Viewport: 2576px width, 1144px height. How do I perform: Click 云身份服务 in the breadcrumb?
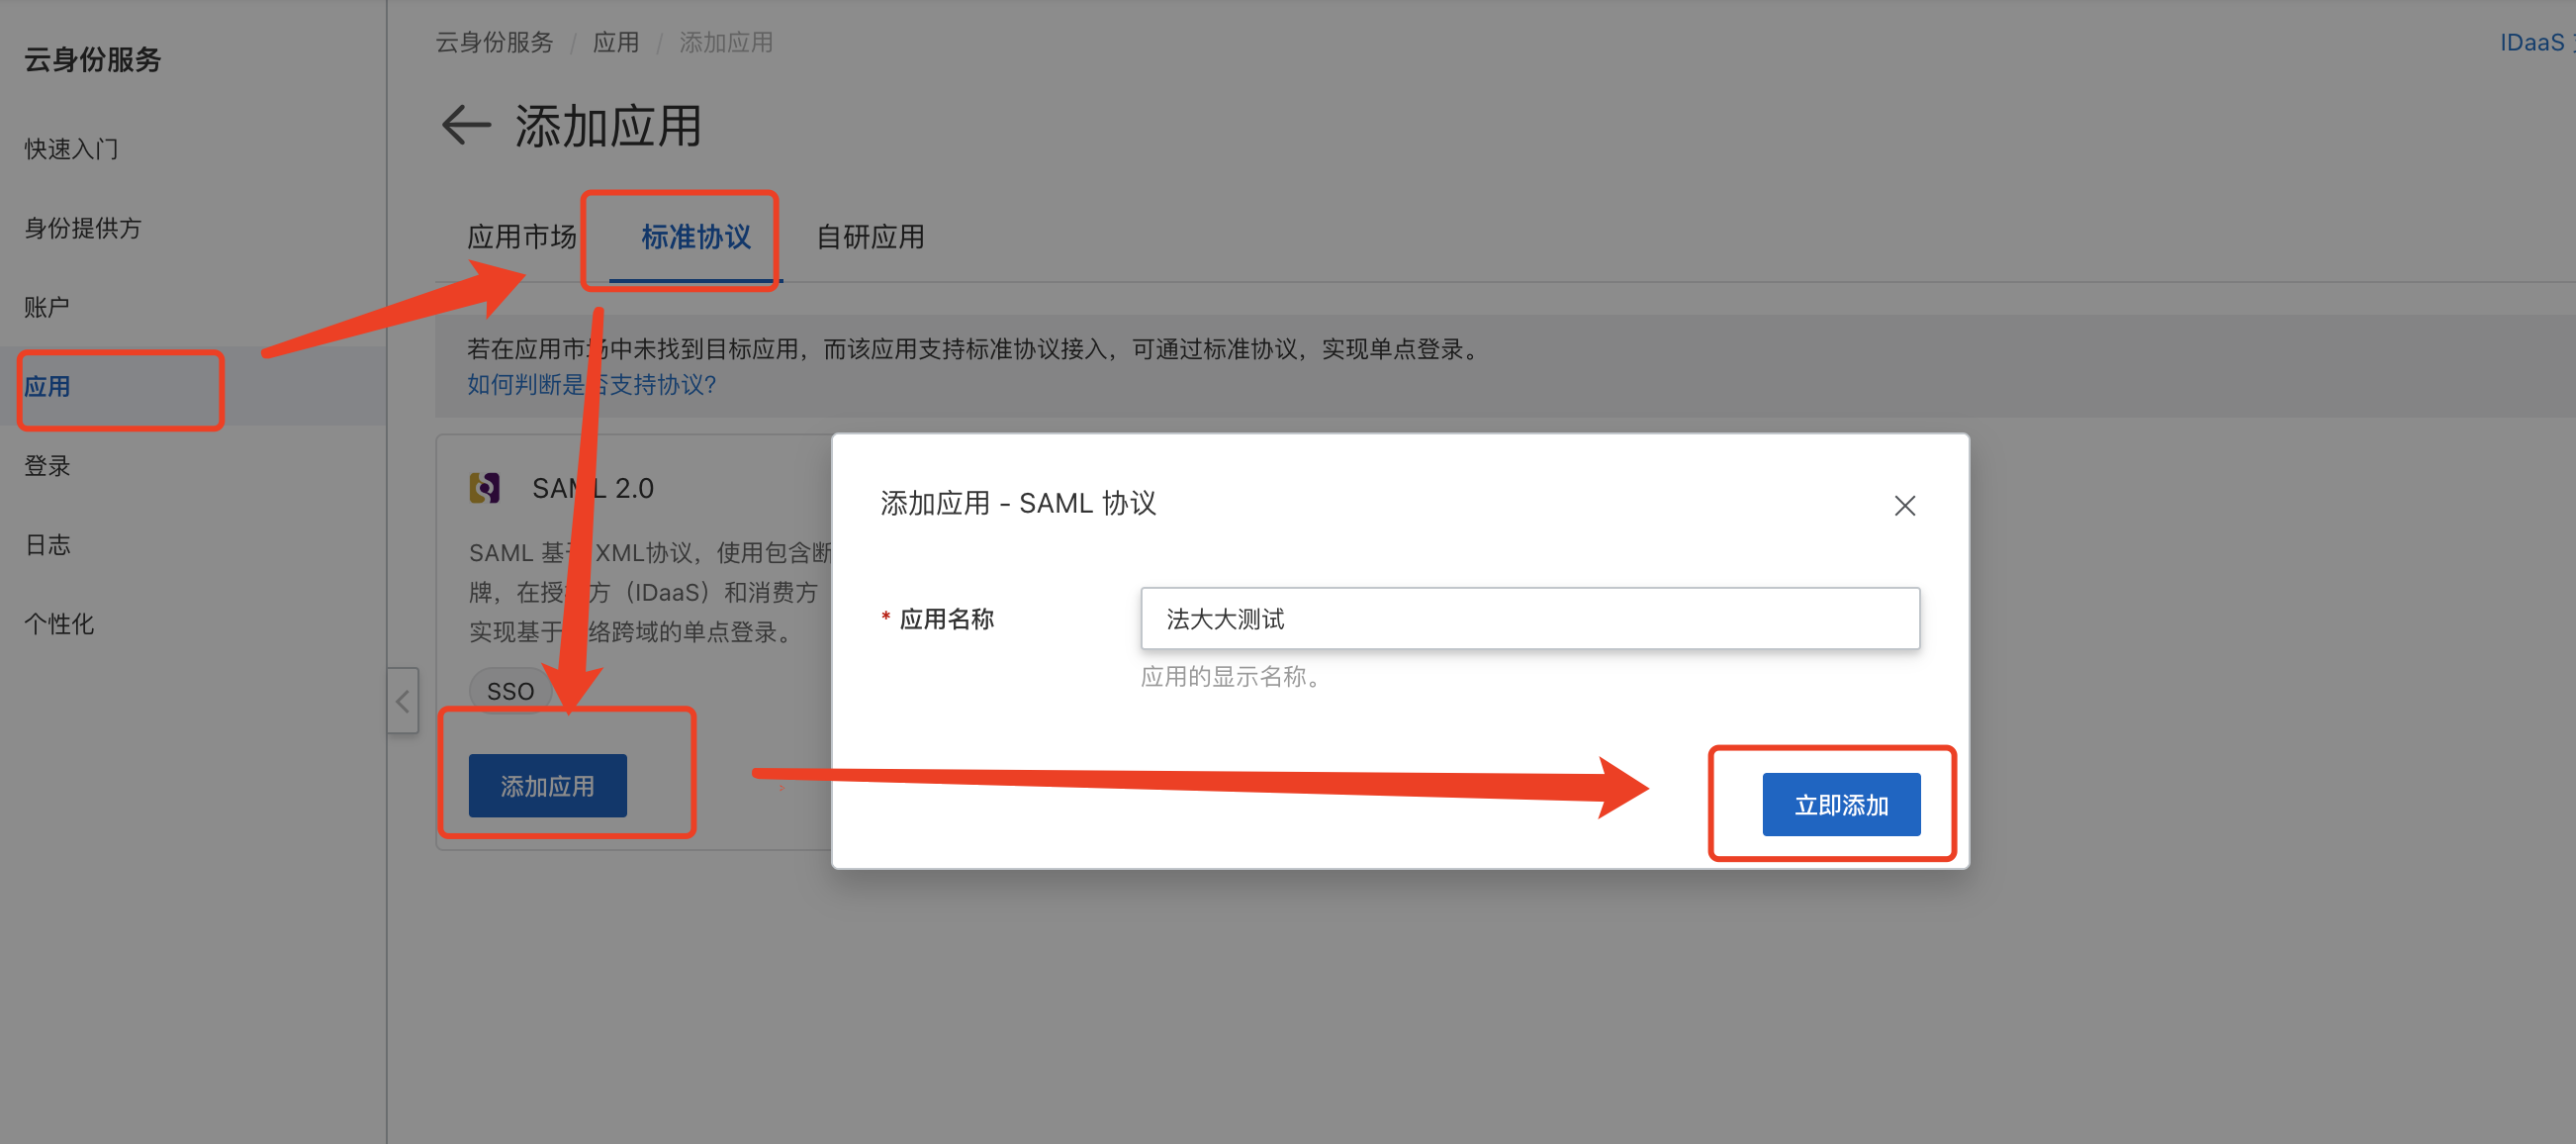494,42
